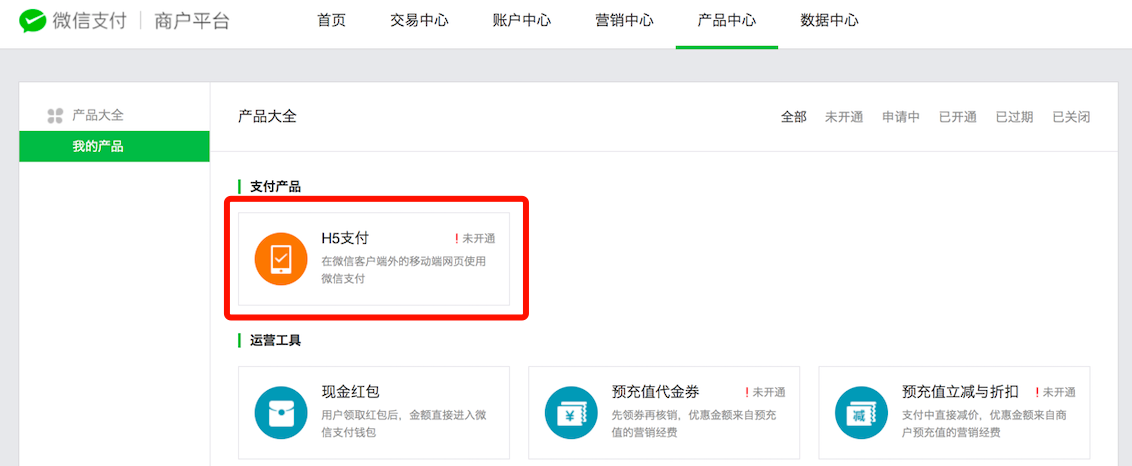Select the 产品中心 tab
Screen dimensions: 1132x466
pyautogui.click(x=727, y=20)
